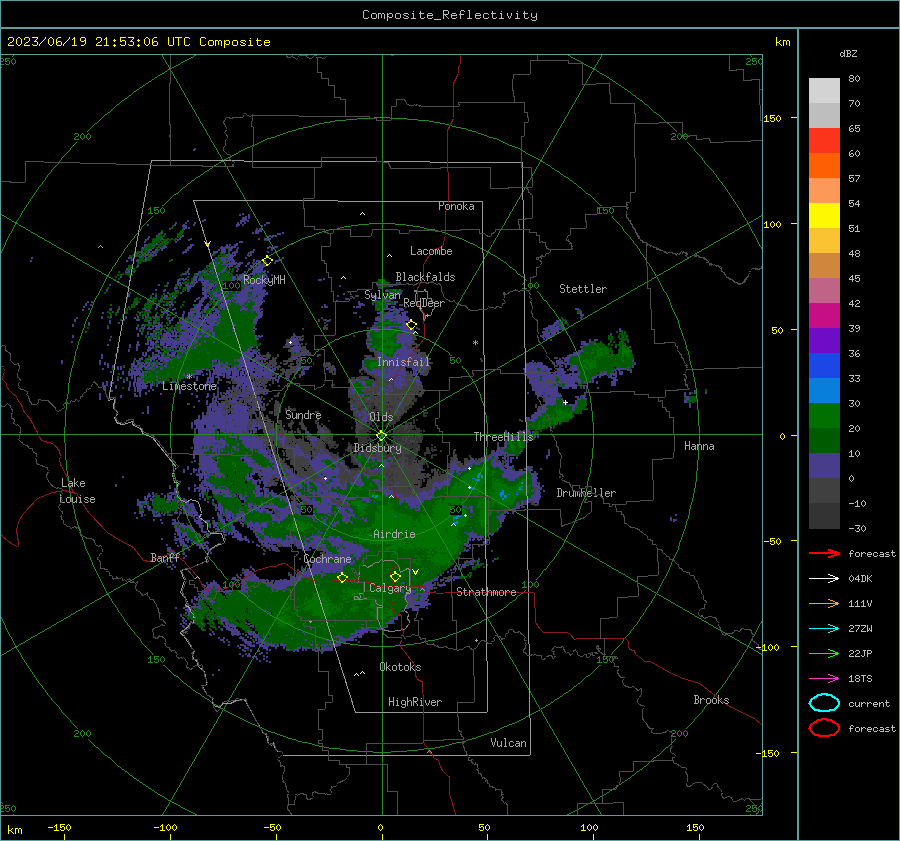Click the Stettler label on the map
The image size is (900, 841).
(x=583, y=289)
